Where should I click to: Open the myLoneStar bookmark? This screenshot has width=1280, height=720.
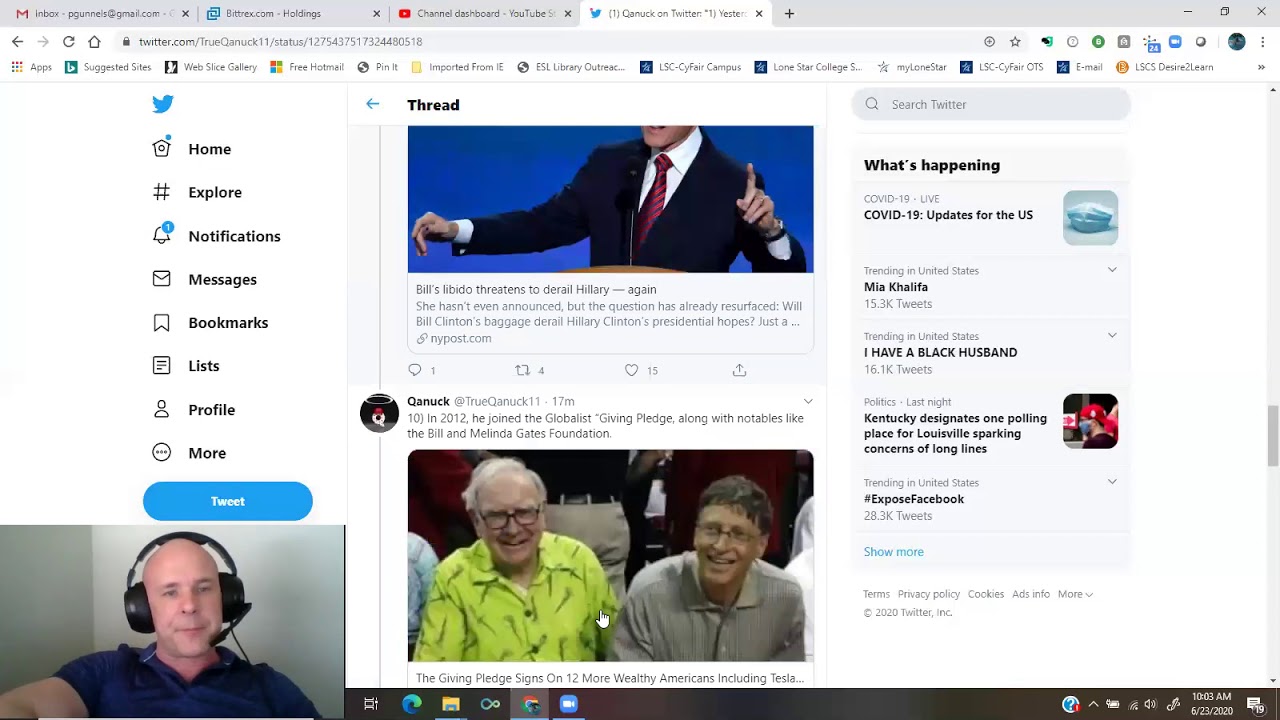911,67
